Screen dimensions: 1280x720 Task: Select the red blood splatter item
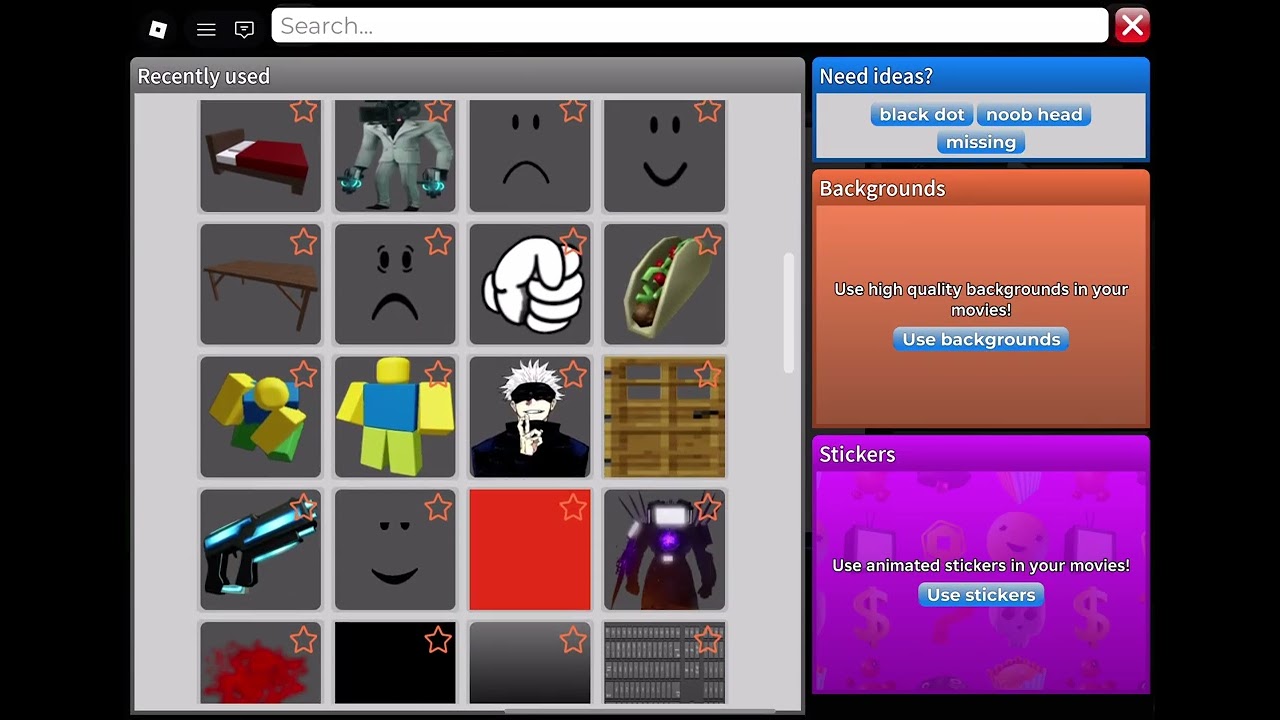click(x=261, y=663)
